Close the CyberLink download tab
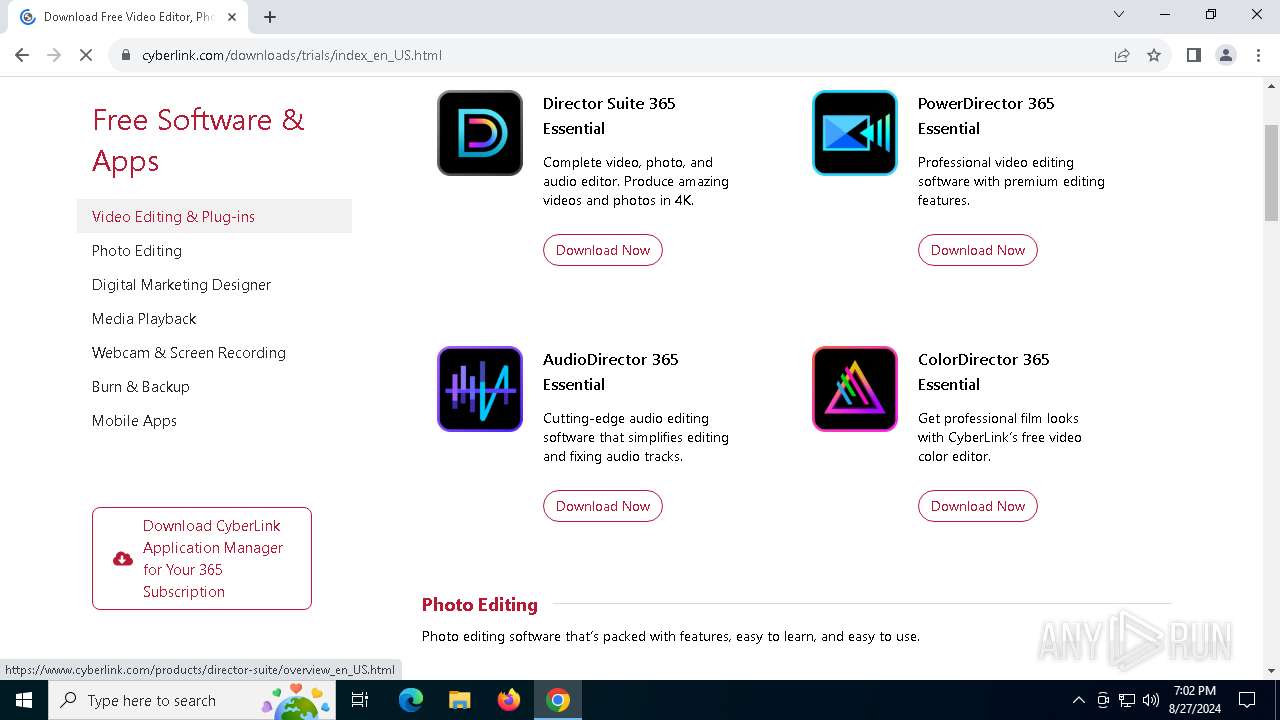The image size is (1280, 720). click(x=232, y=16)
